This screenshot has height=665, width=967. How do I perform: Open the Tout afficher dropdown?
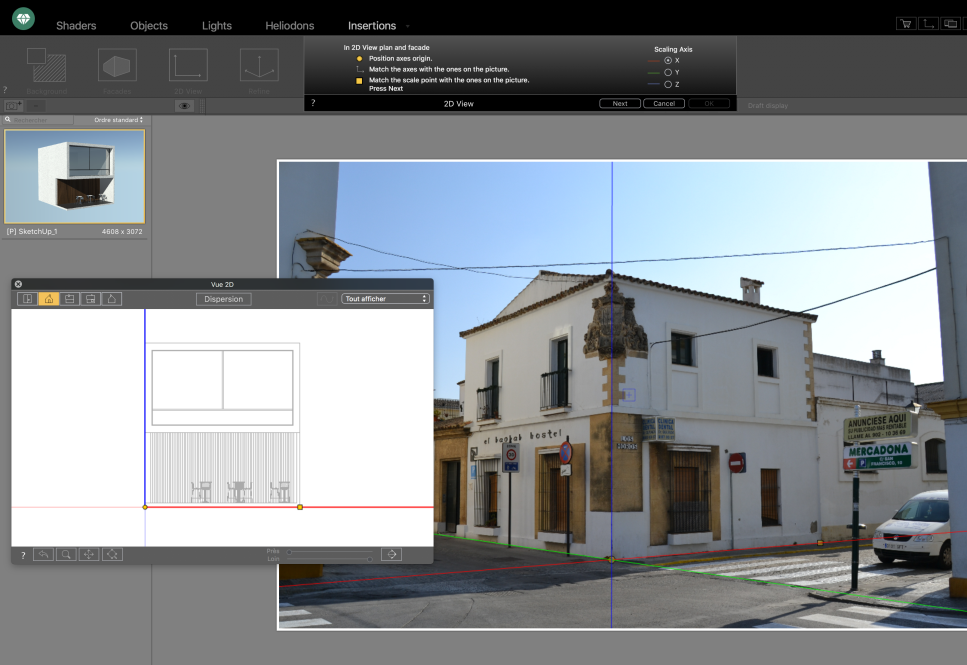coord(385,299)
